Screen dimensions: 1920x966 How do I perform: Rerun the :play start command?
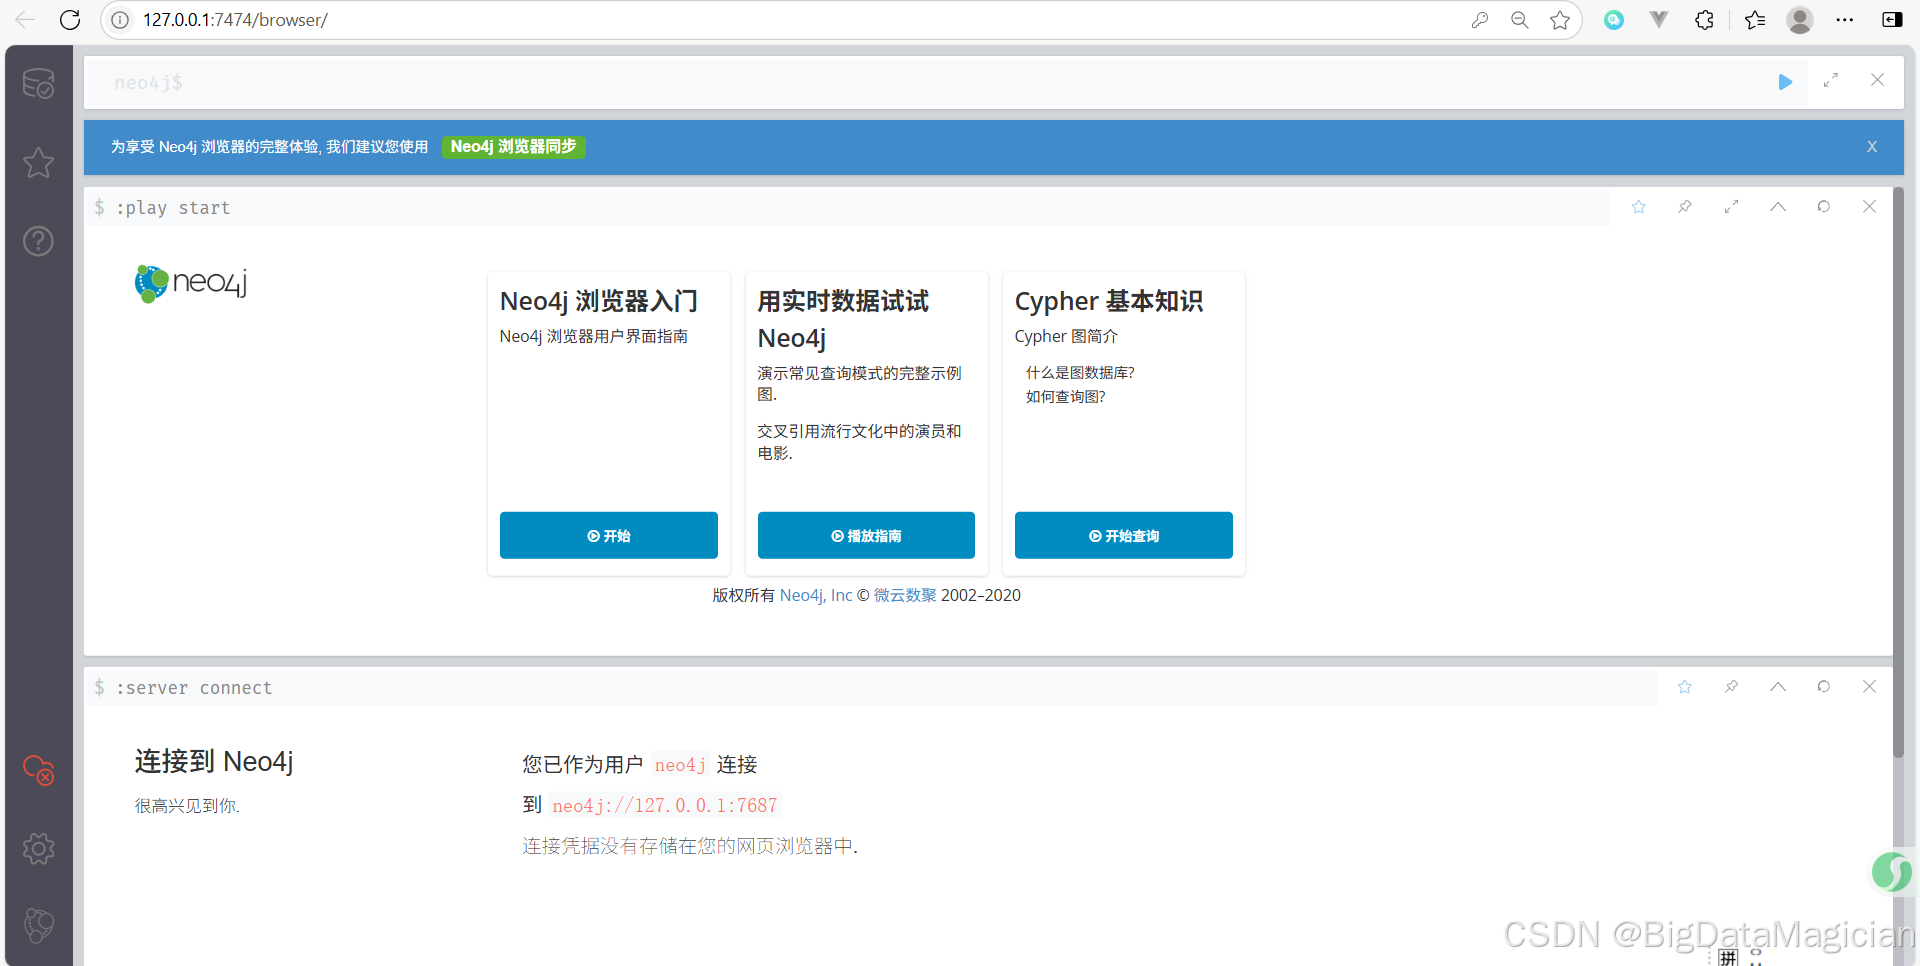(x=1823, y=207)
